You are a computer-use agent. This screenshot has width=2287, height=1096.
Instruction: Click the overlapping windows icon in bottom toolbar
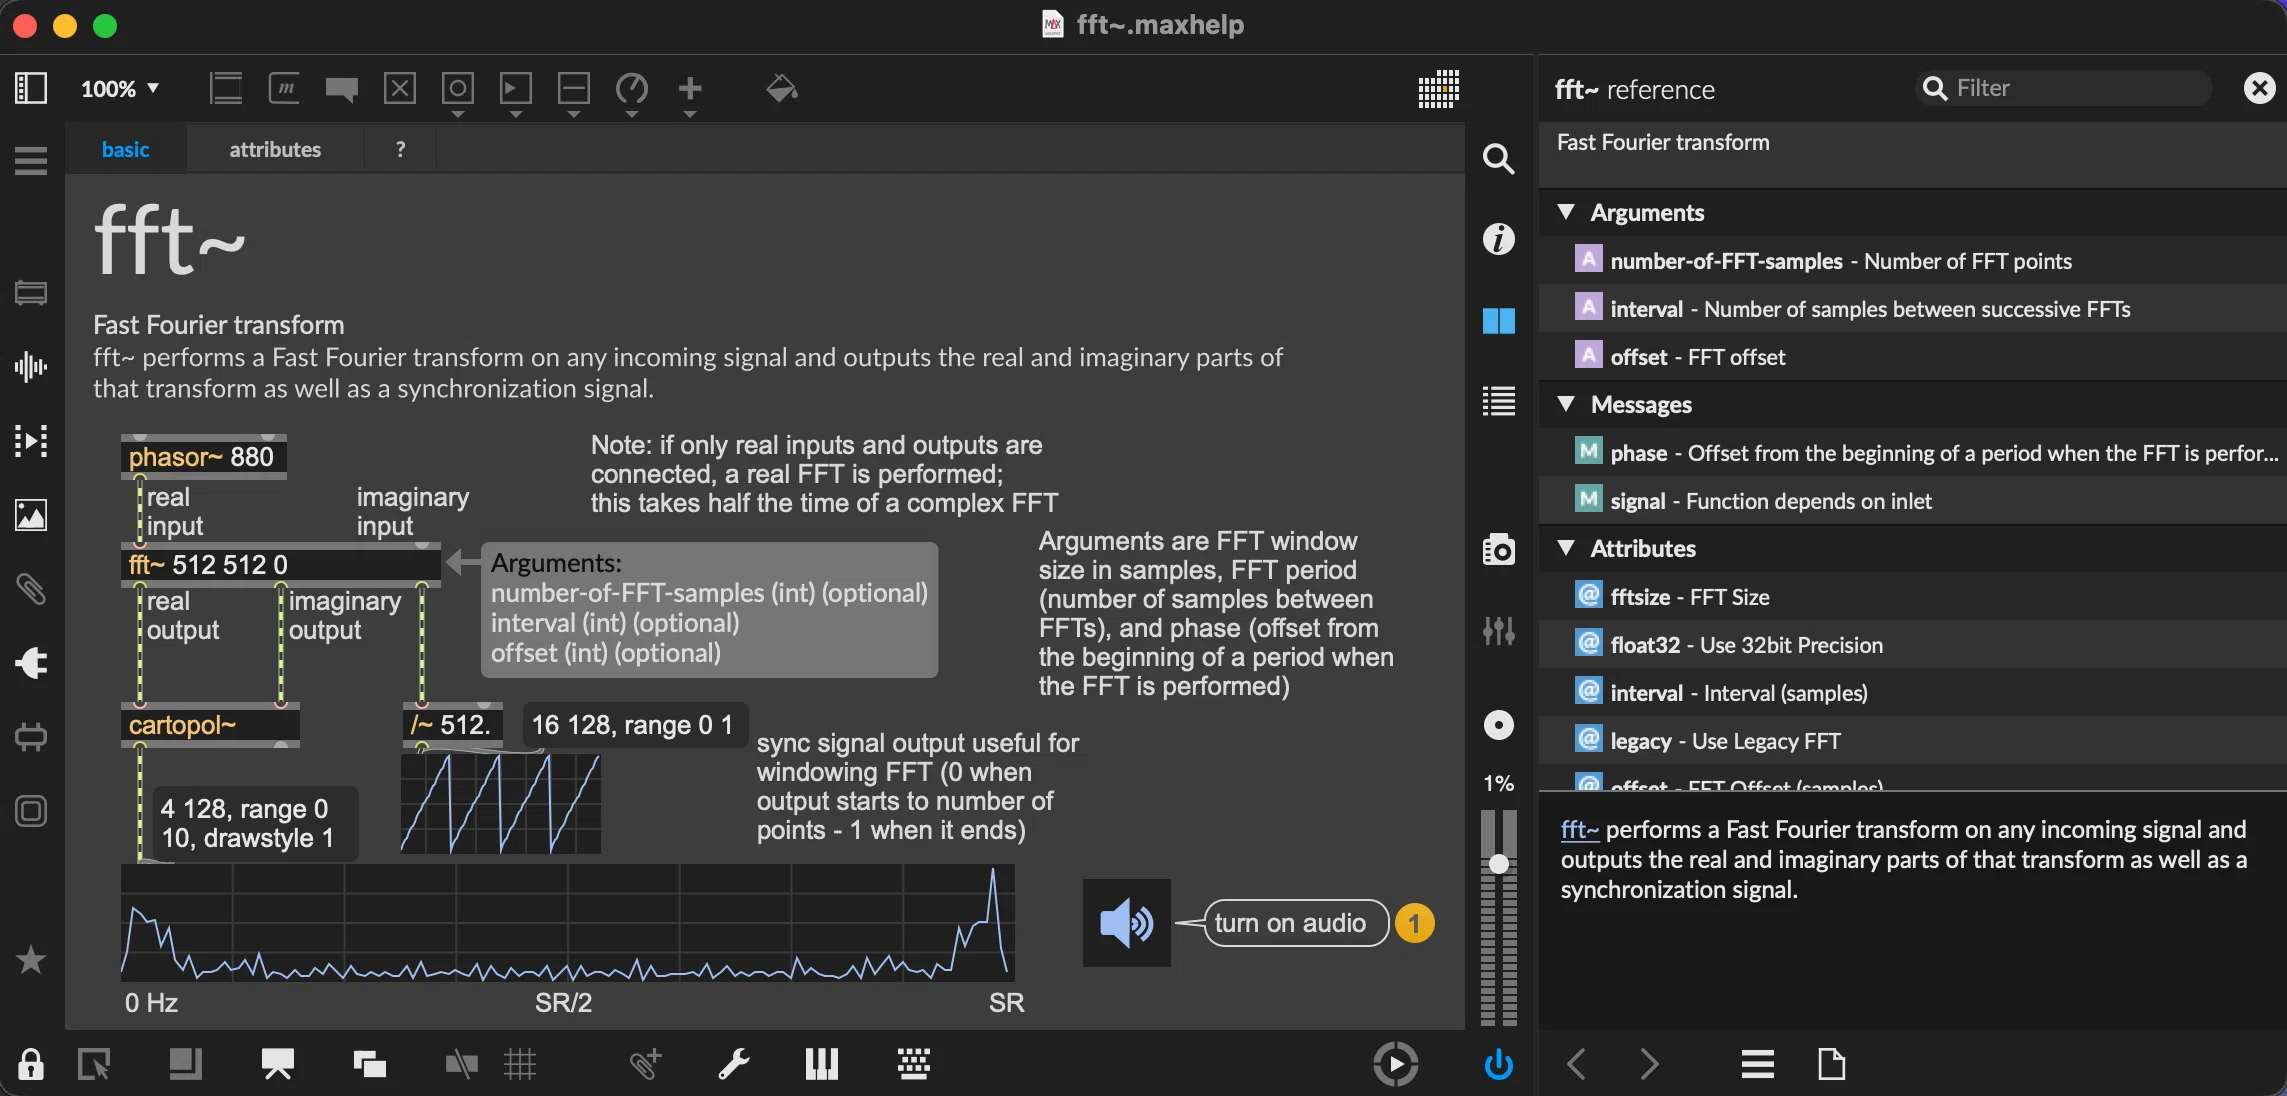tap(370, 1064)
